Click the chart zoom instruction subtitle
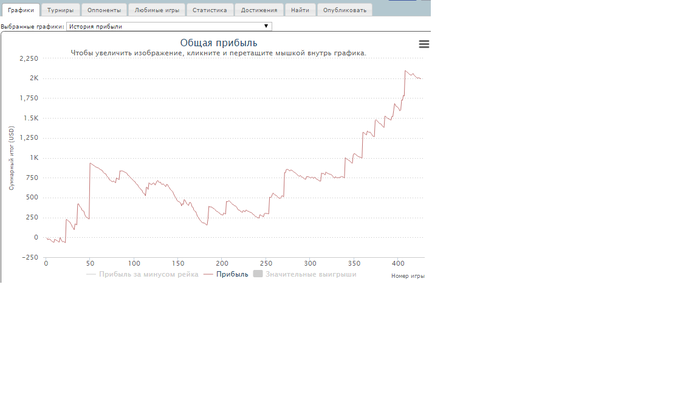 [x=218, y=53]
